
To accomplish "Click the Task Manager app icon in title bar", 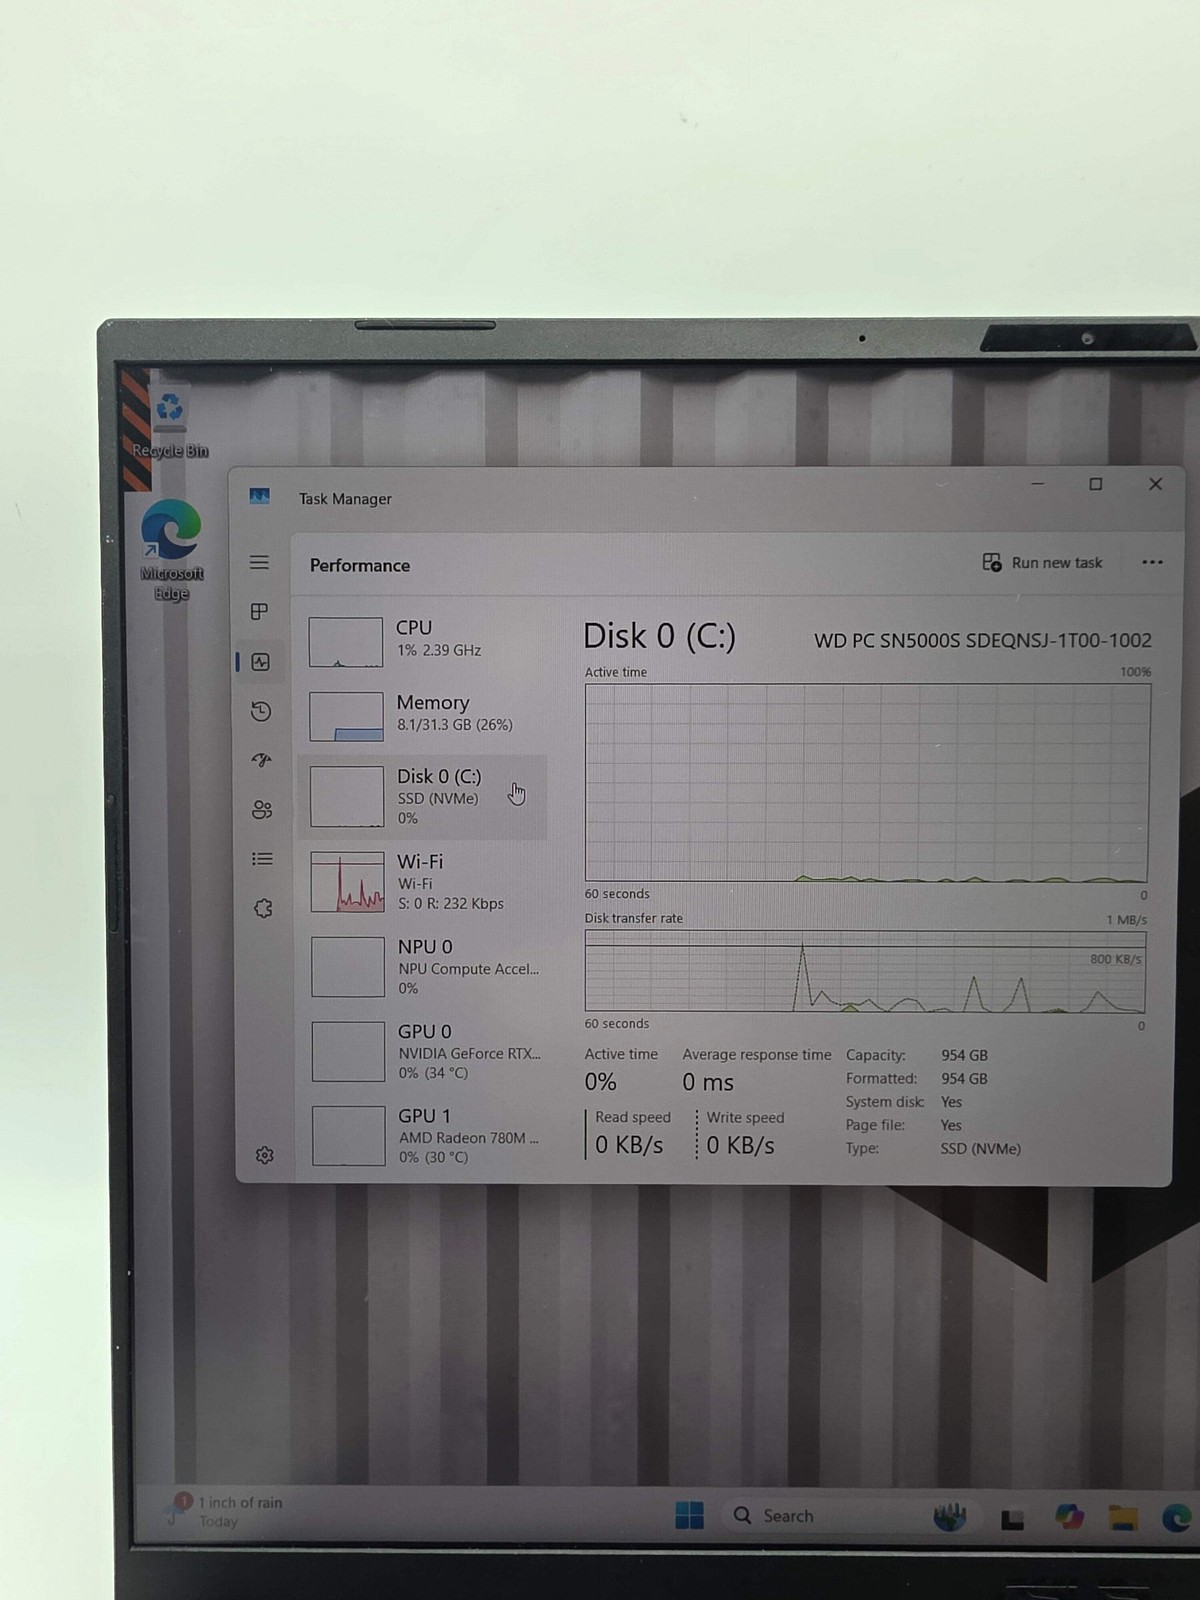I will [x=260, y=496].
